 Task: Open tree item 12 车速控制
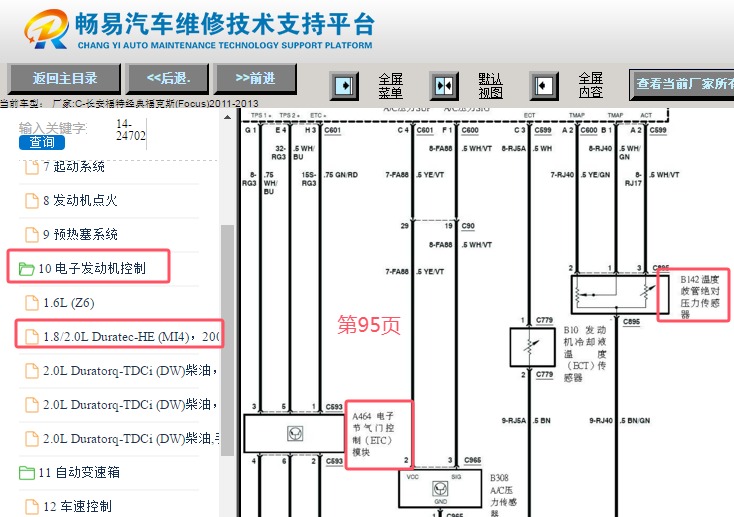tap(77, 506)
